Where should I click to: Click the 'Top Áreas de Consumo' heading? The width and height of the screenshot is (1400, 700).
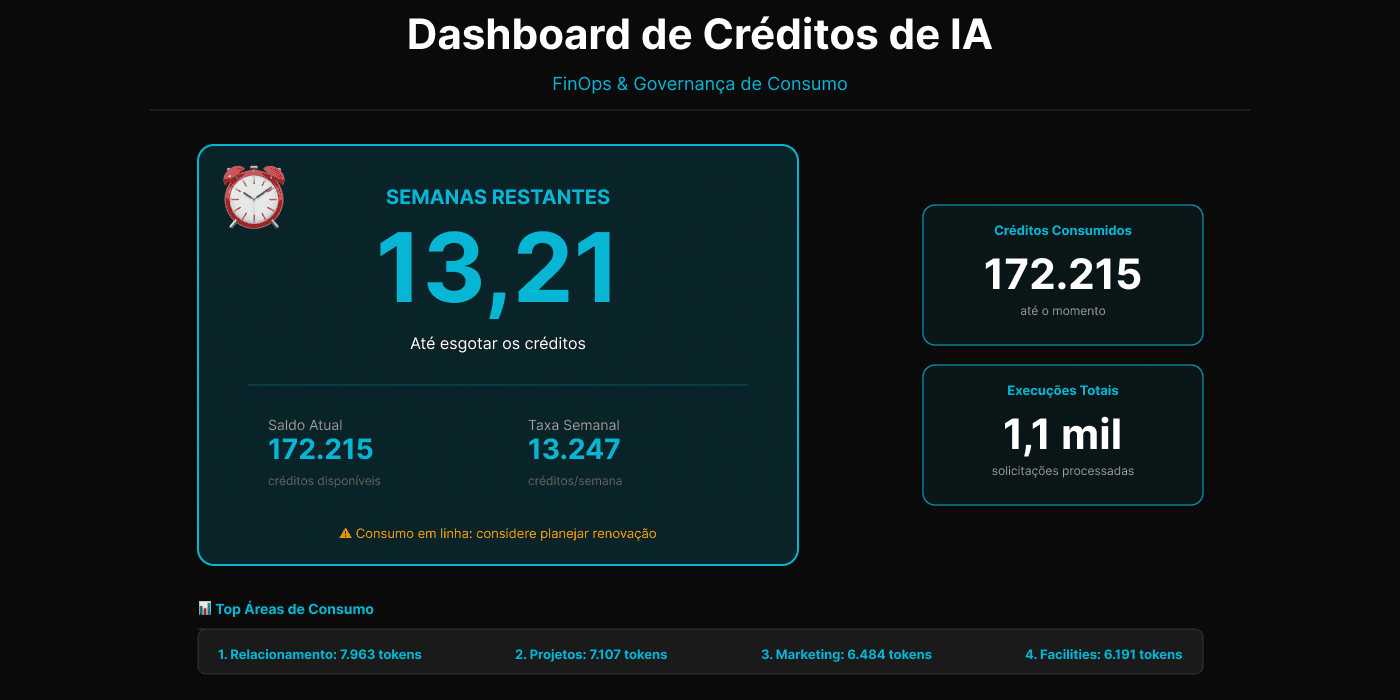click(295, 609)
